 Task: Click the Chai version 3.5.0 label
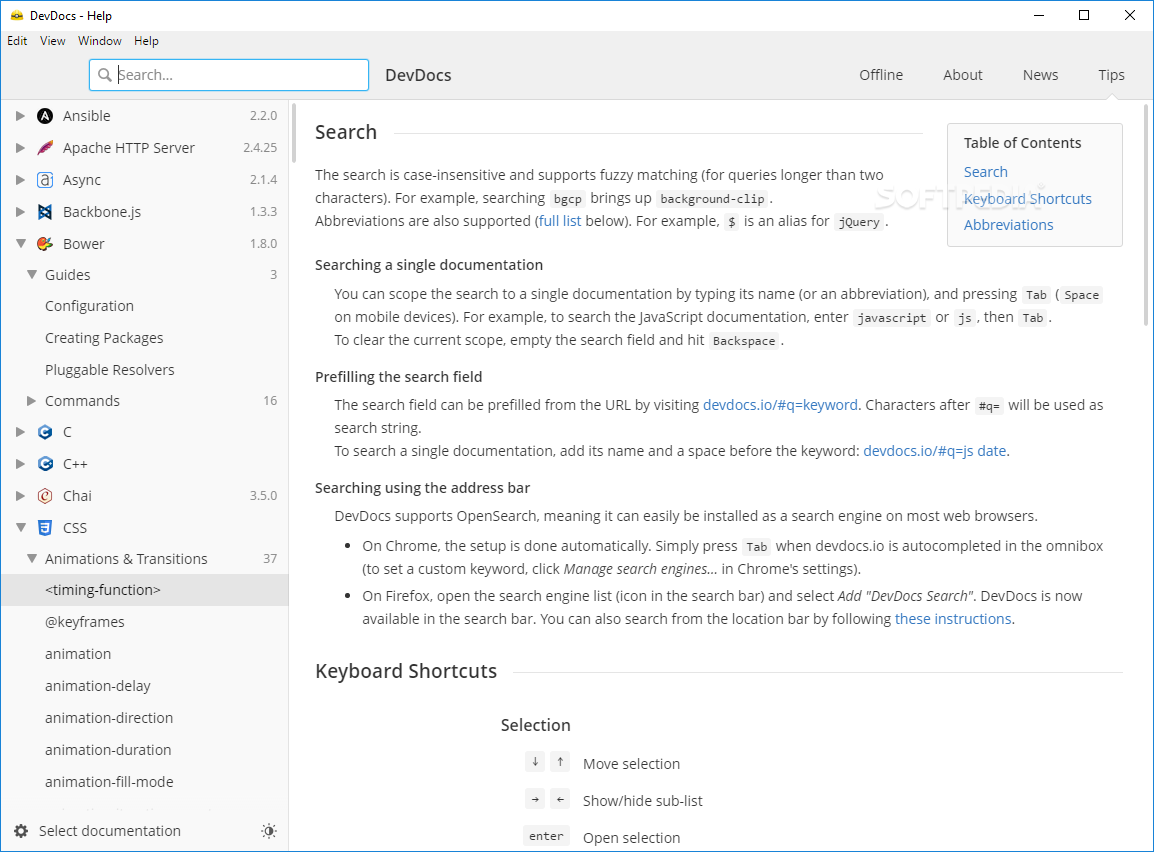point(263,496)
